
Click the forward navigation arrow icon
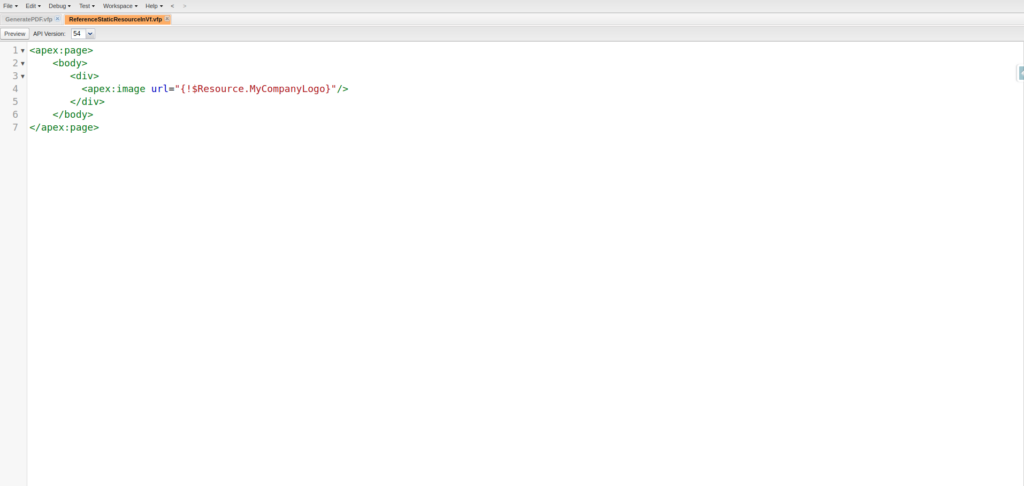184,6
